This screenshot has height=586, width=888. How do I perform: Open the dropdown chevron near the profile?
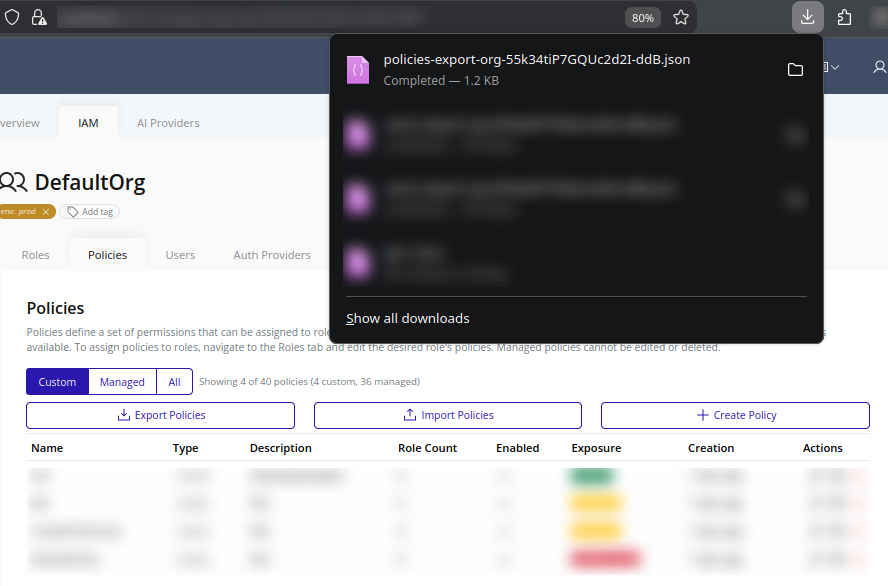click(x=834, y=66)
